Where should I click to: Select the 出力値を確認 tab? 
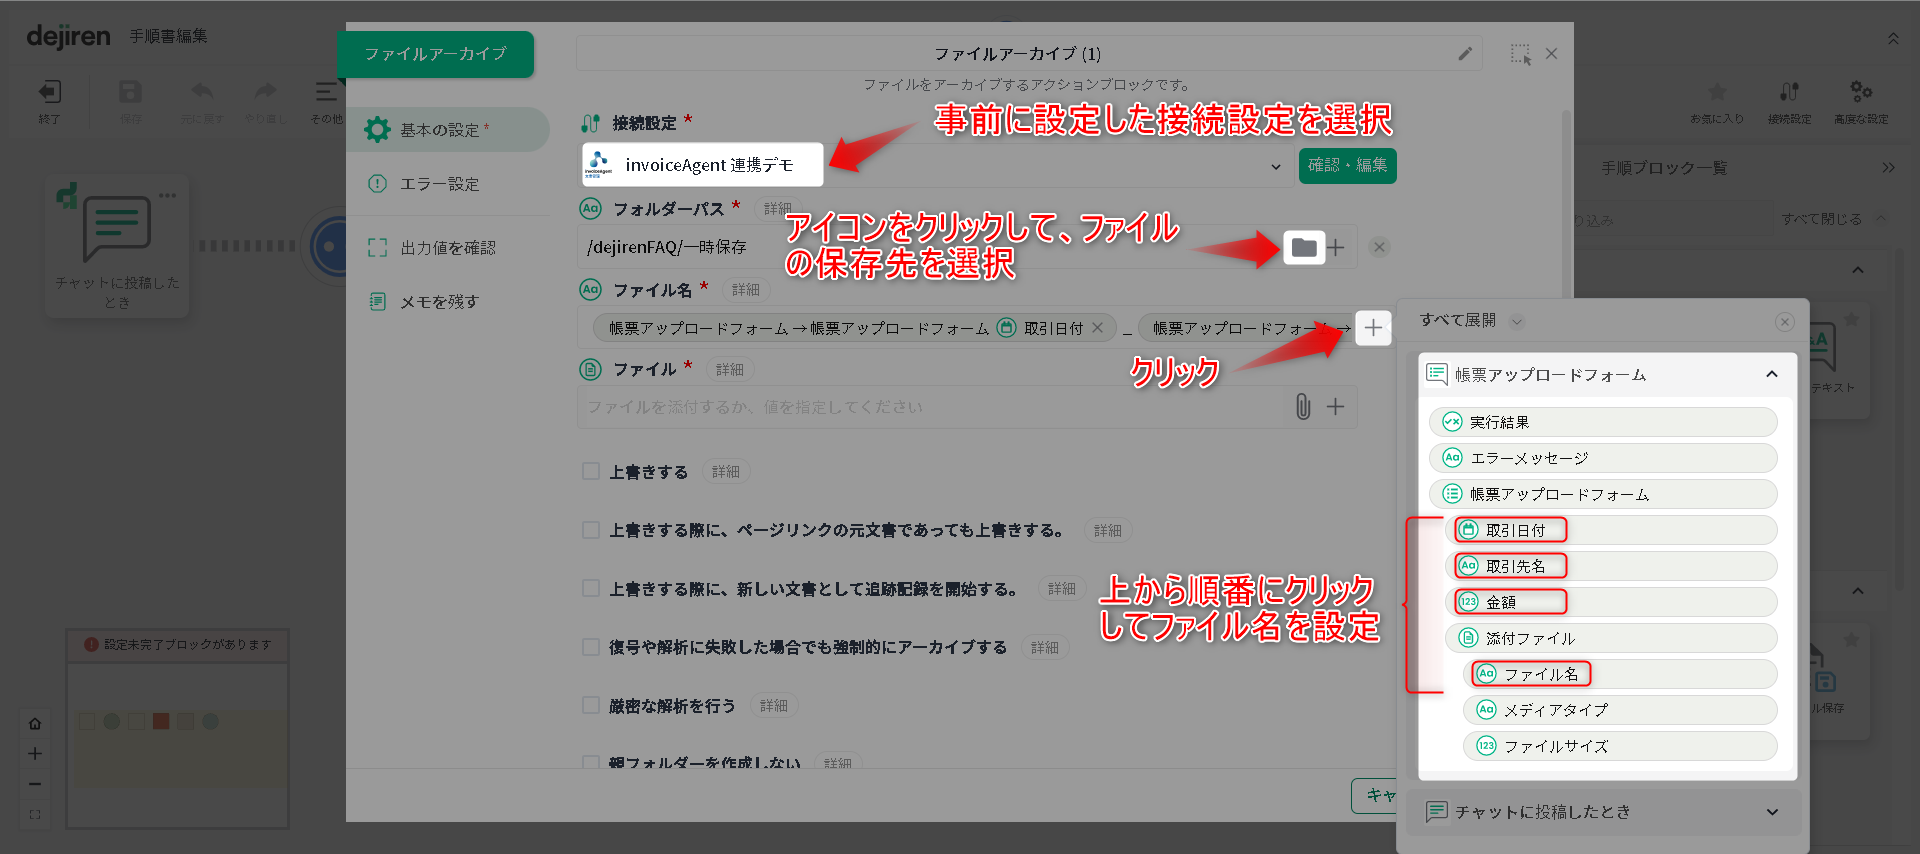click(448, 247)
